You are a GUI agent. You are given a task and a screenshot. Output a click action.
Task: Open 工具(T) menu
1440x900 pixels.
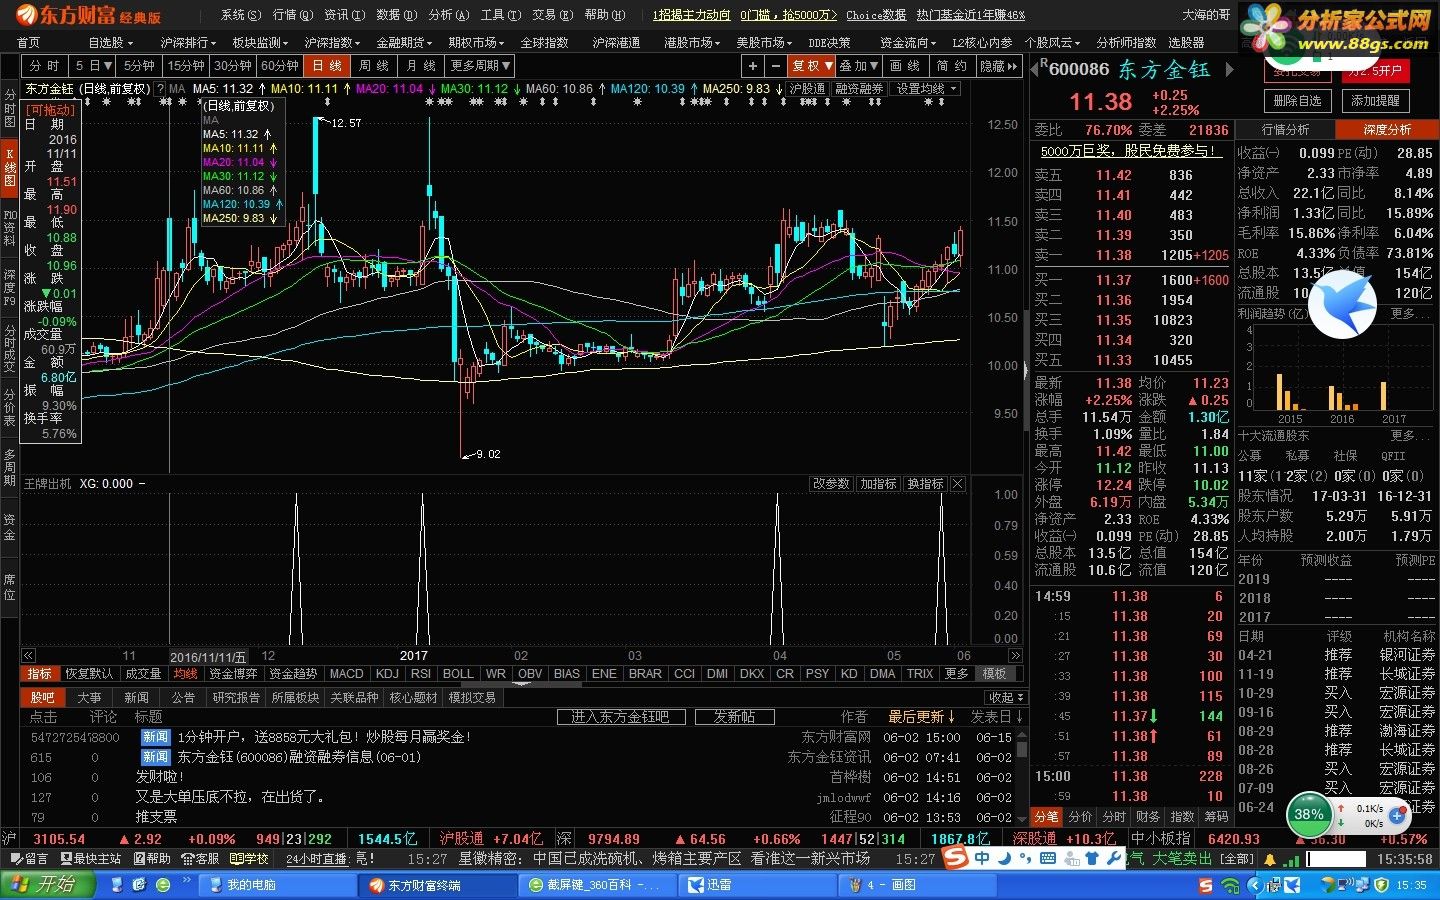point(500,15)
